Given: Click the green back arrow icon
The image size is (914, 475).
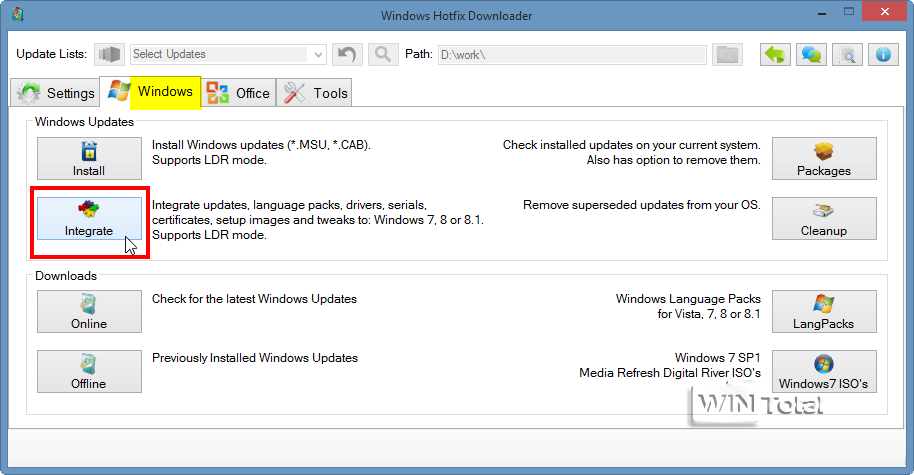Looking at the screenshot, I should tap(775, 55).
